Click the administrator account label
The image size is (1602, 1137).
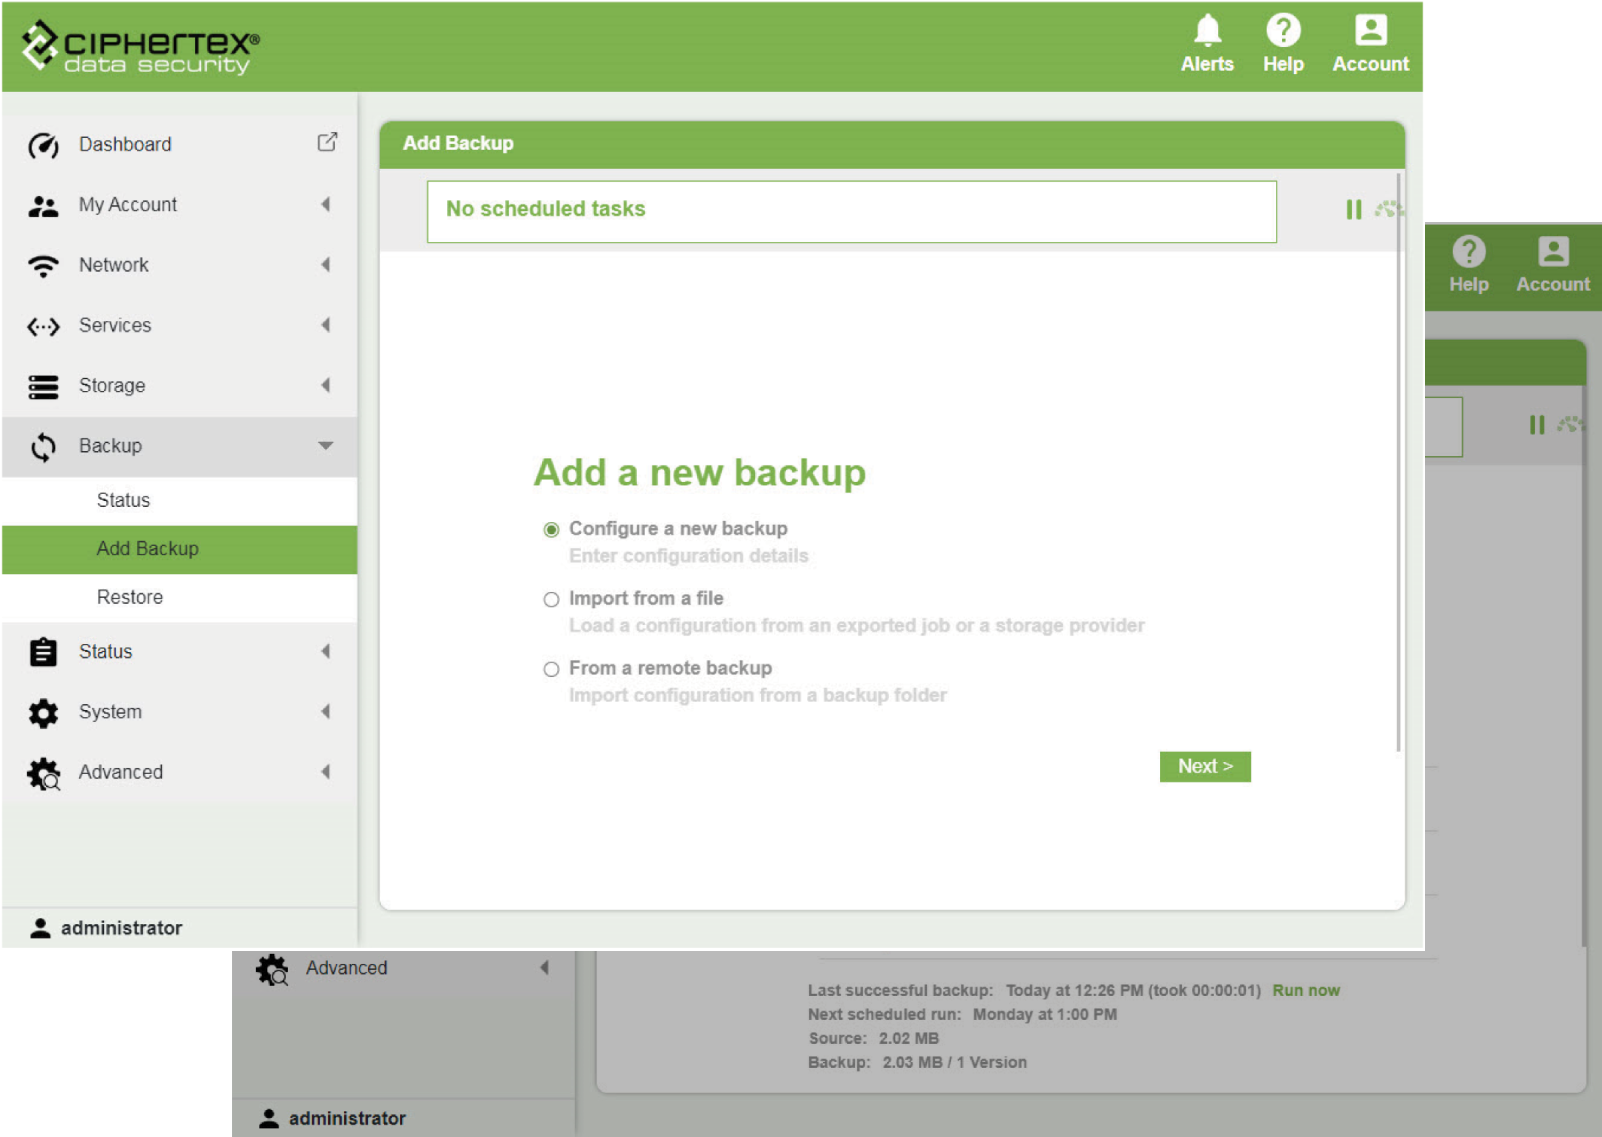[x=120, y=927]
